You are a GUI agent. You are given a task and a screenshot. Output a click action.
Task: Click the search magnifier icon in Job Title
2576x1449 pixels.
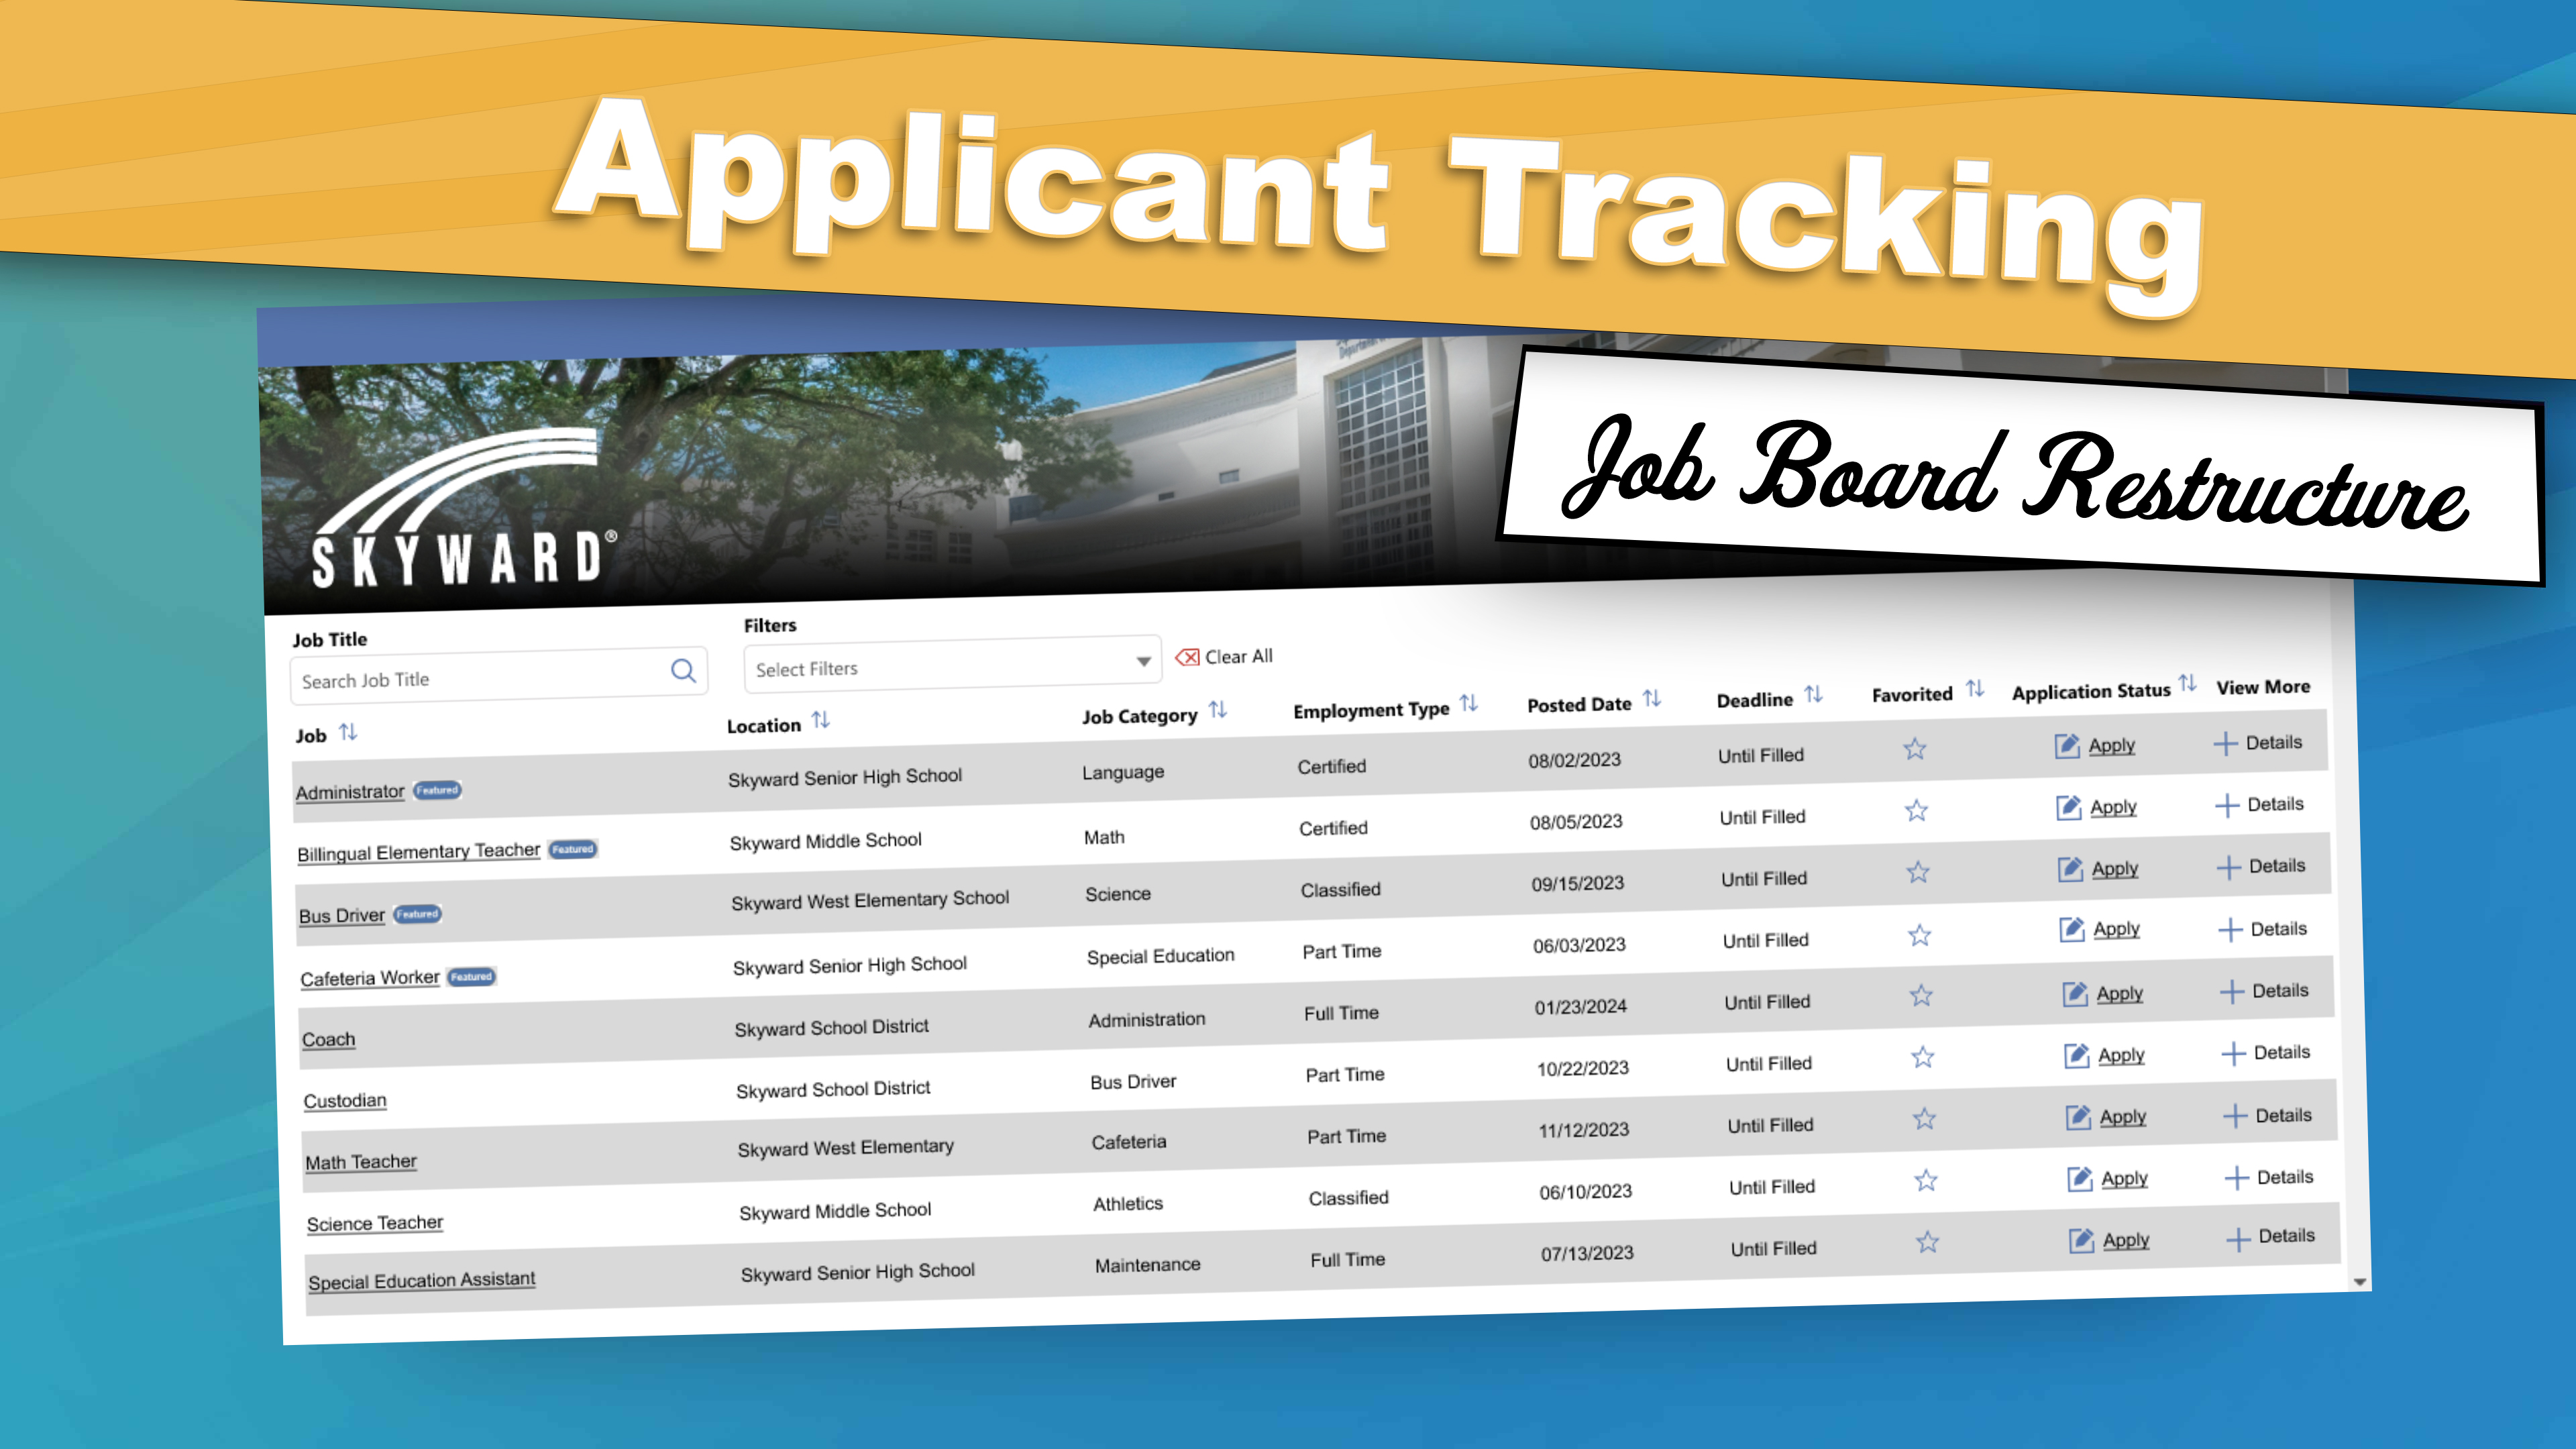[683, 671]
